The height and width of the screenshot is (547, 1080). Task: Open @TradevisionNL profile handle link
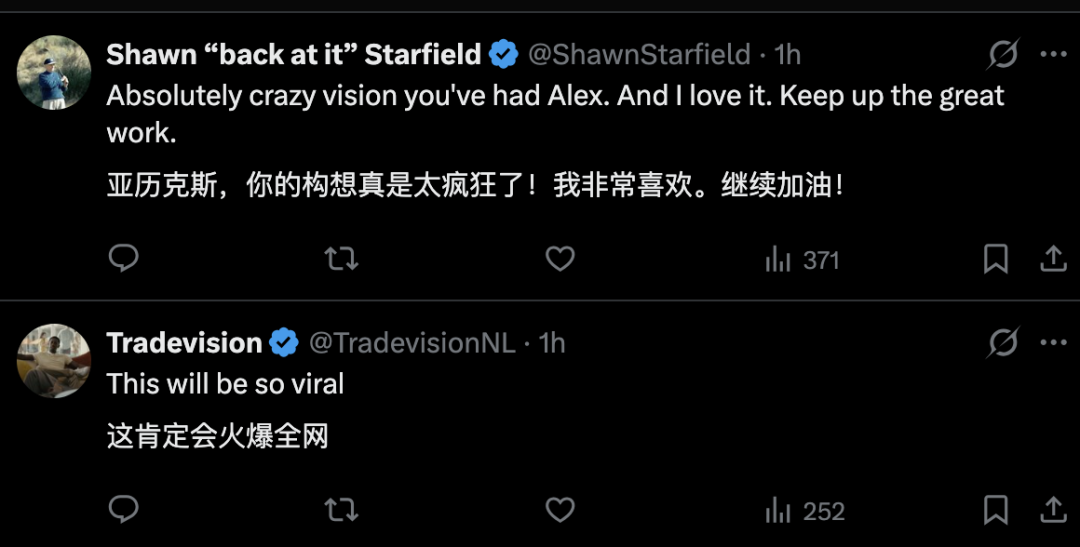(412, 343)
